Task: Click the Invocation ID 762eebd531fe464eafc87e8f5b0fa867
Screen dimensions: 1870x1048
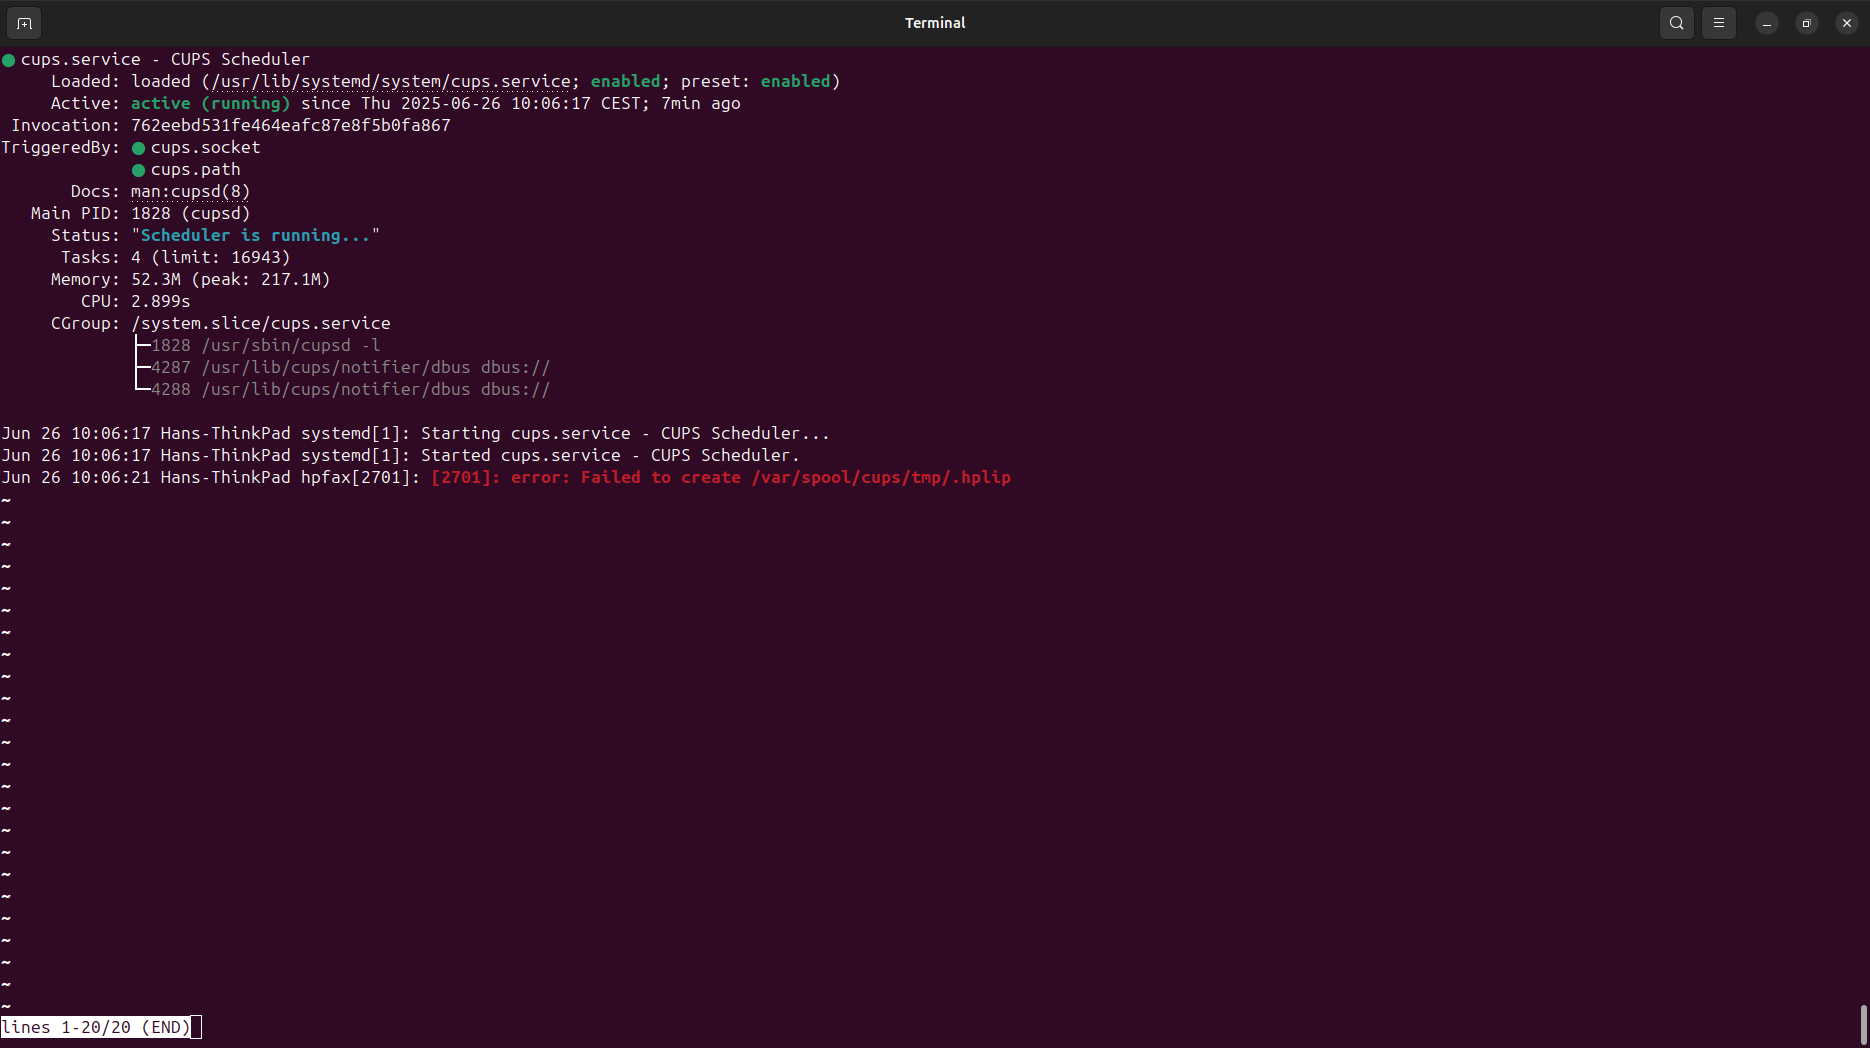Action: pos(291,125)
